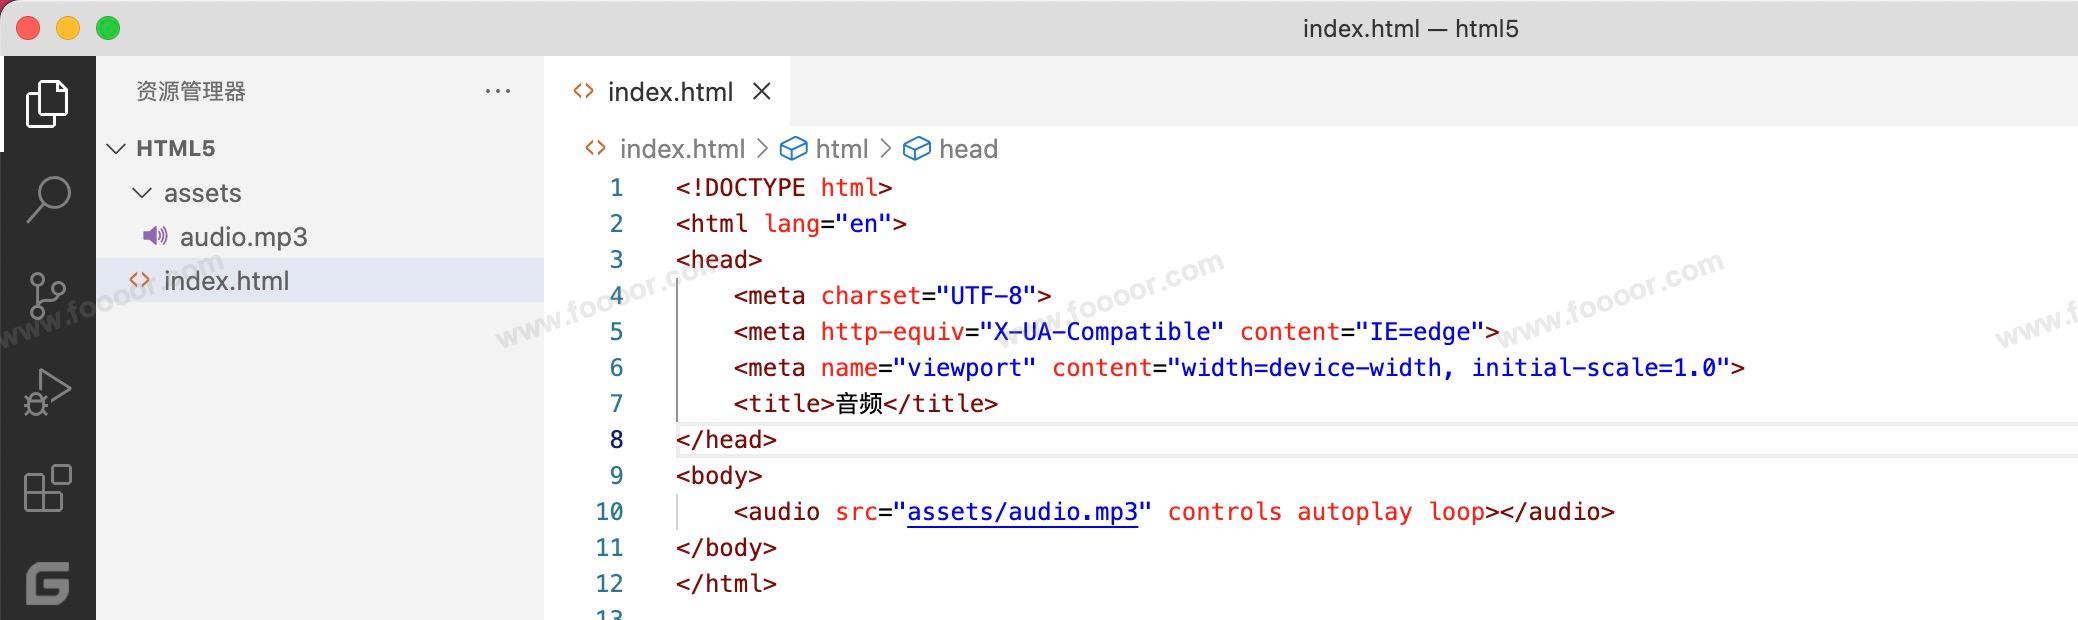Viewport: 2078px width, 620px height.
Task: Open the Source Control view
Action: coord(47,296)
